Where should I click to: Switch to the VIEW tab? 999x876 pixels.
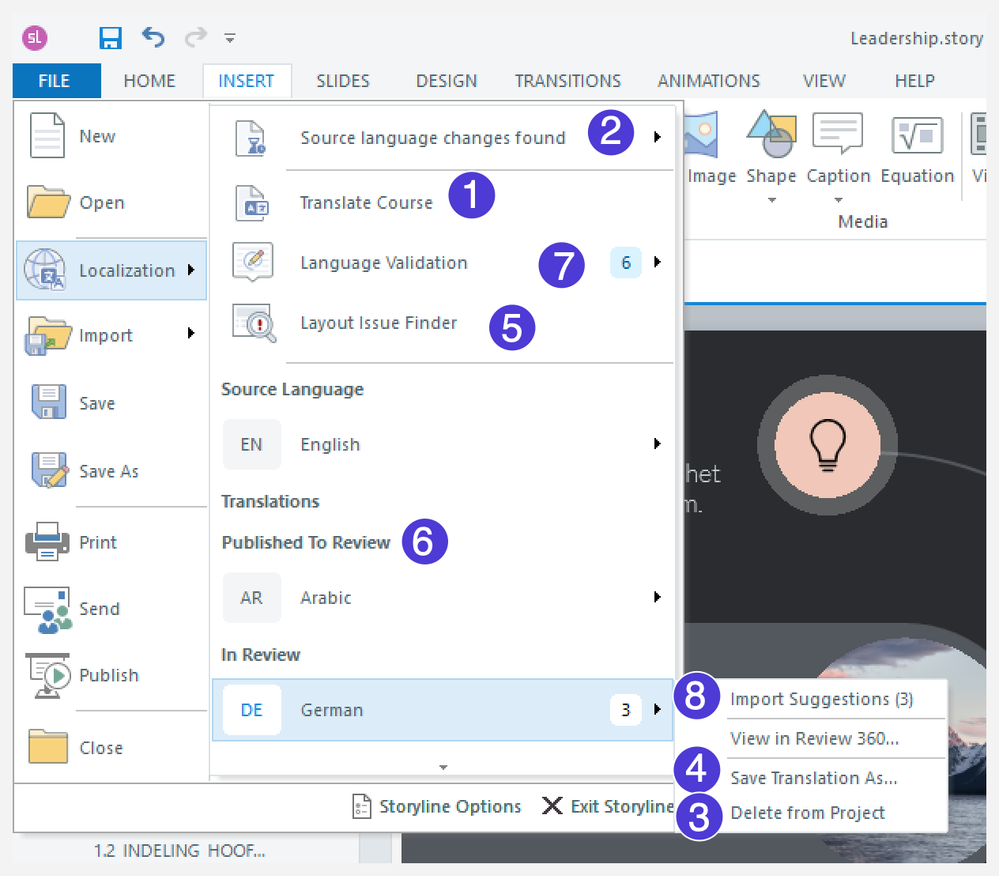pos(824,81)
